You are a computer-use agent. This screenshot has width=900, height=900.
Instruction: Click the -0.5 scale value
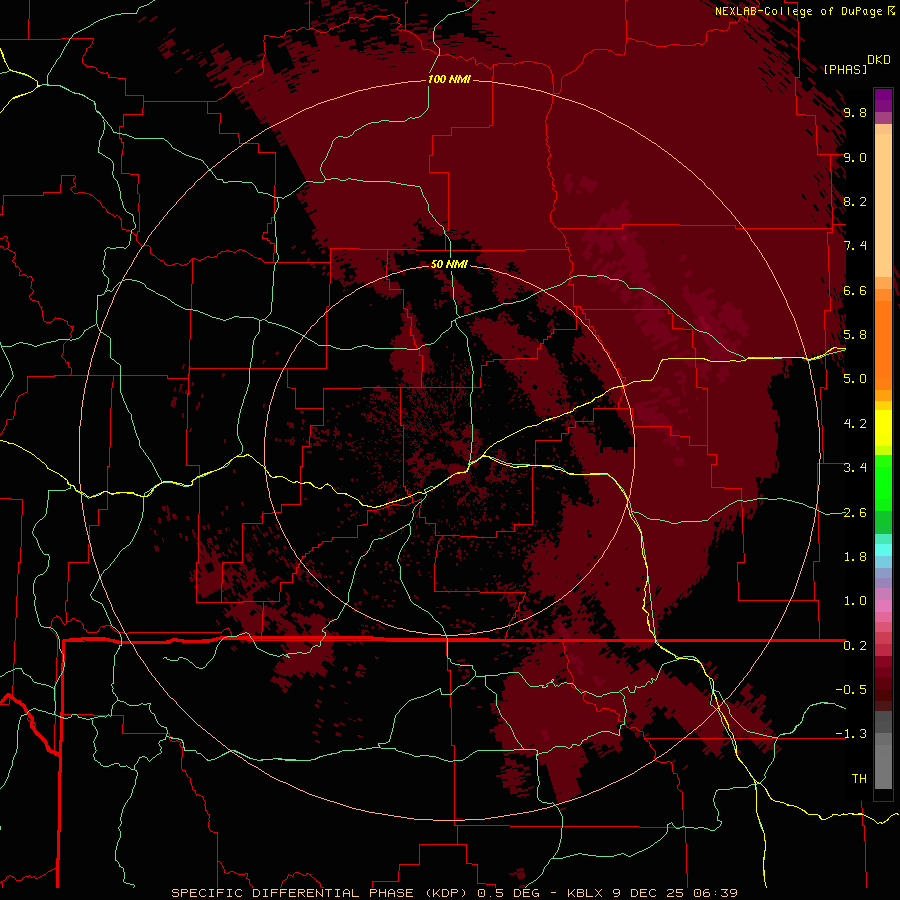click(851, 689)
